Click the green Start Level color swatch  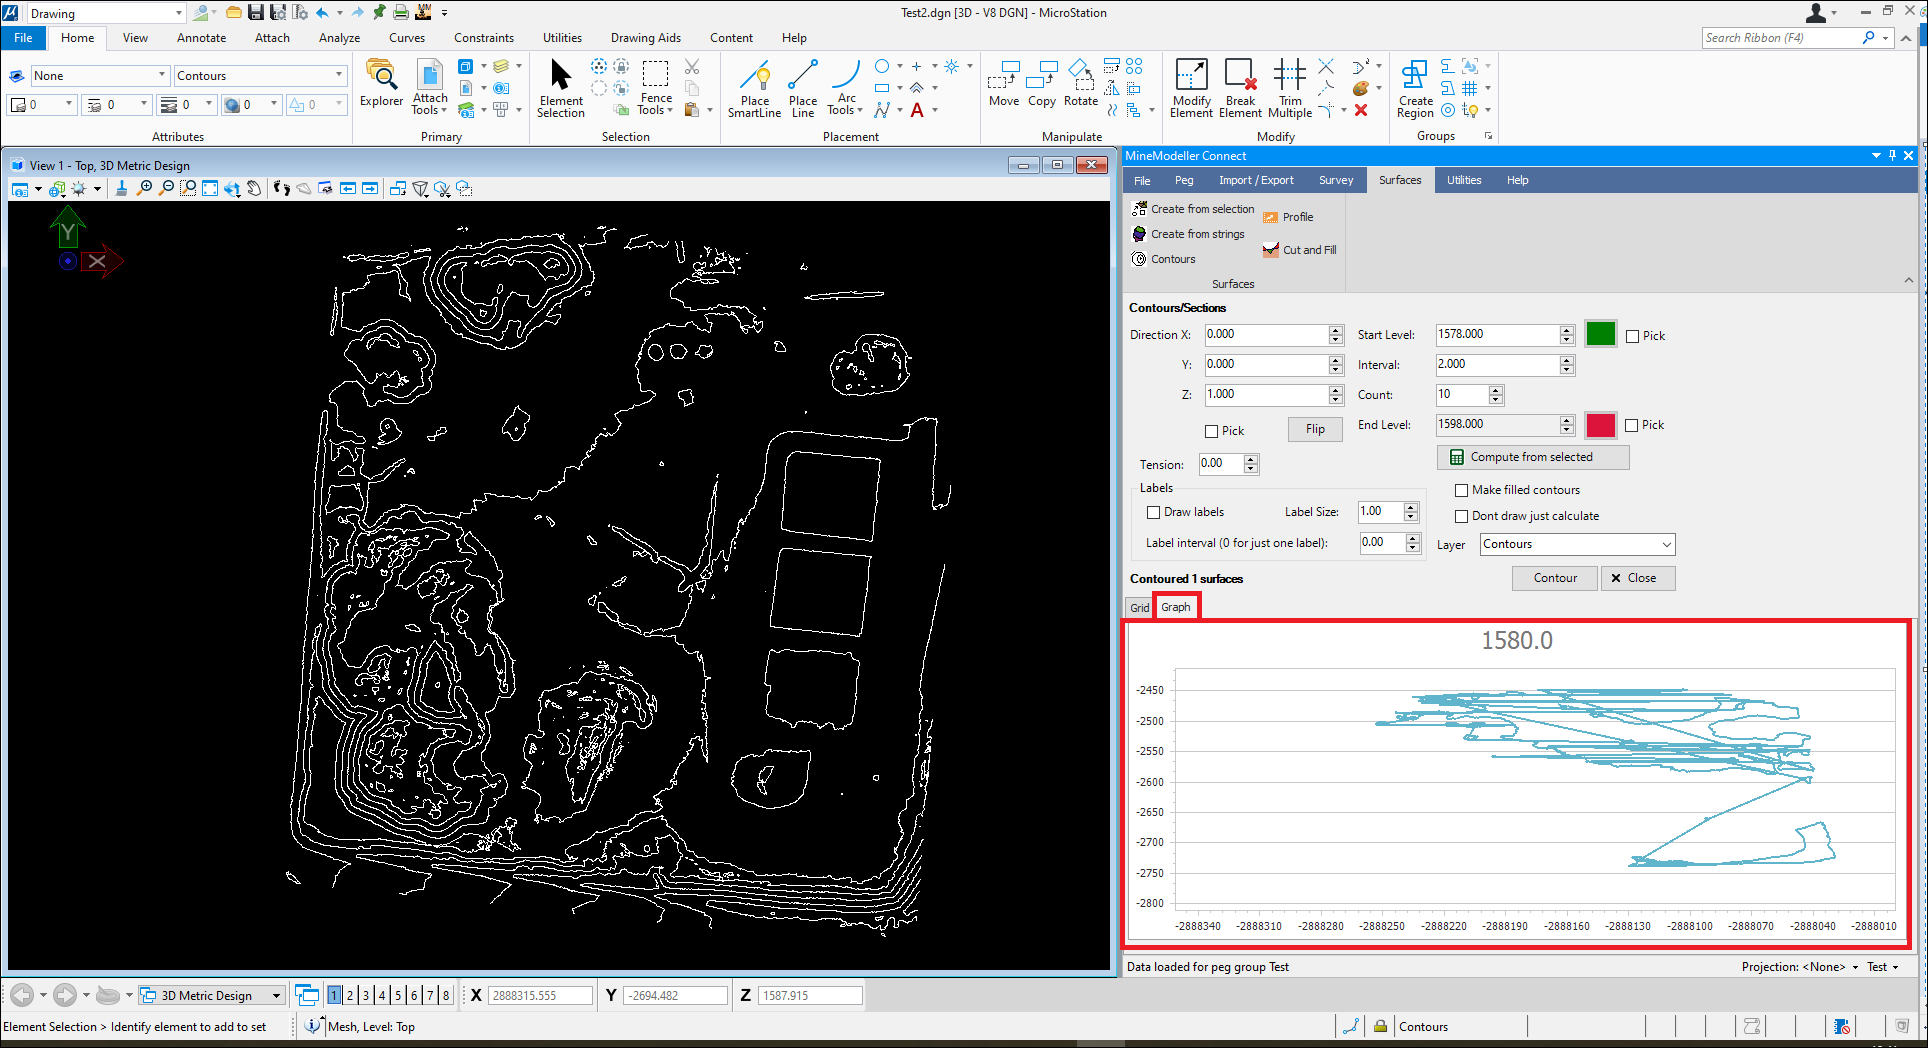[1600, 334]
